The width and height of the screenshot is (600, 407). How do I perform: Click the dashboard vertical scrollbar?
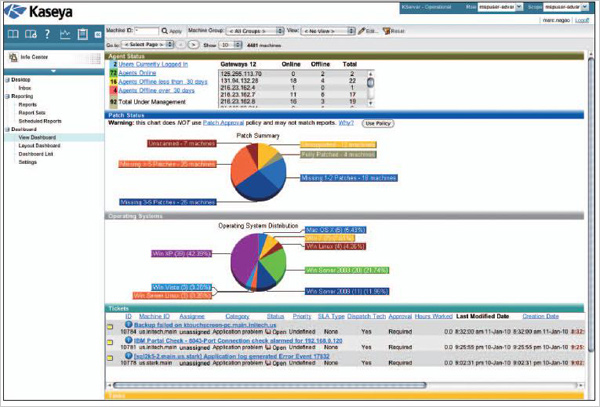click(592, 203)
